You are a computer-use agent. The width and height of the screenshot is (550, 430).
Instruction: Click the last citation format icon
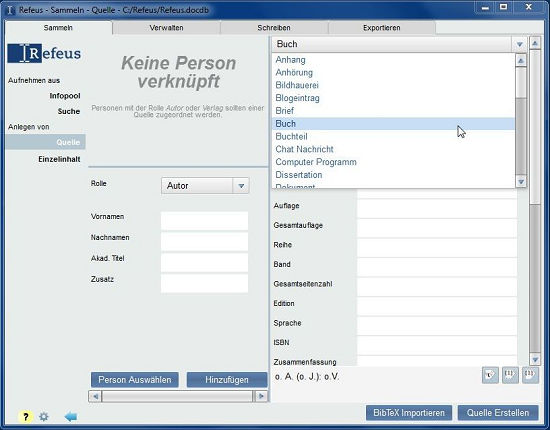[530, 375]
